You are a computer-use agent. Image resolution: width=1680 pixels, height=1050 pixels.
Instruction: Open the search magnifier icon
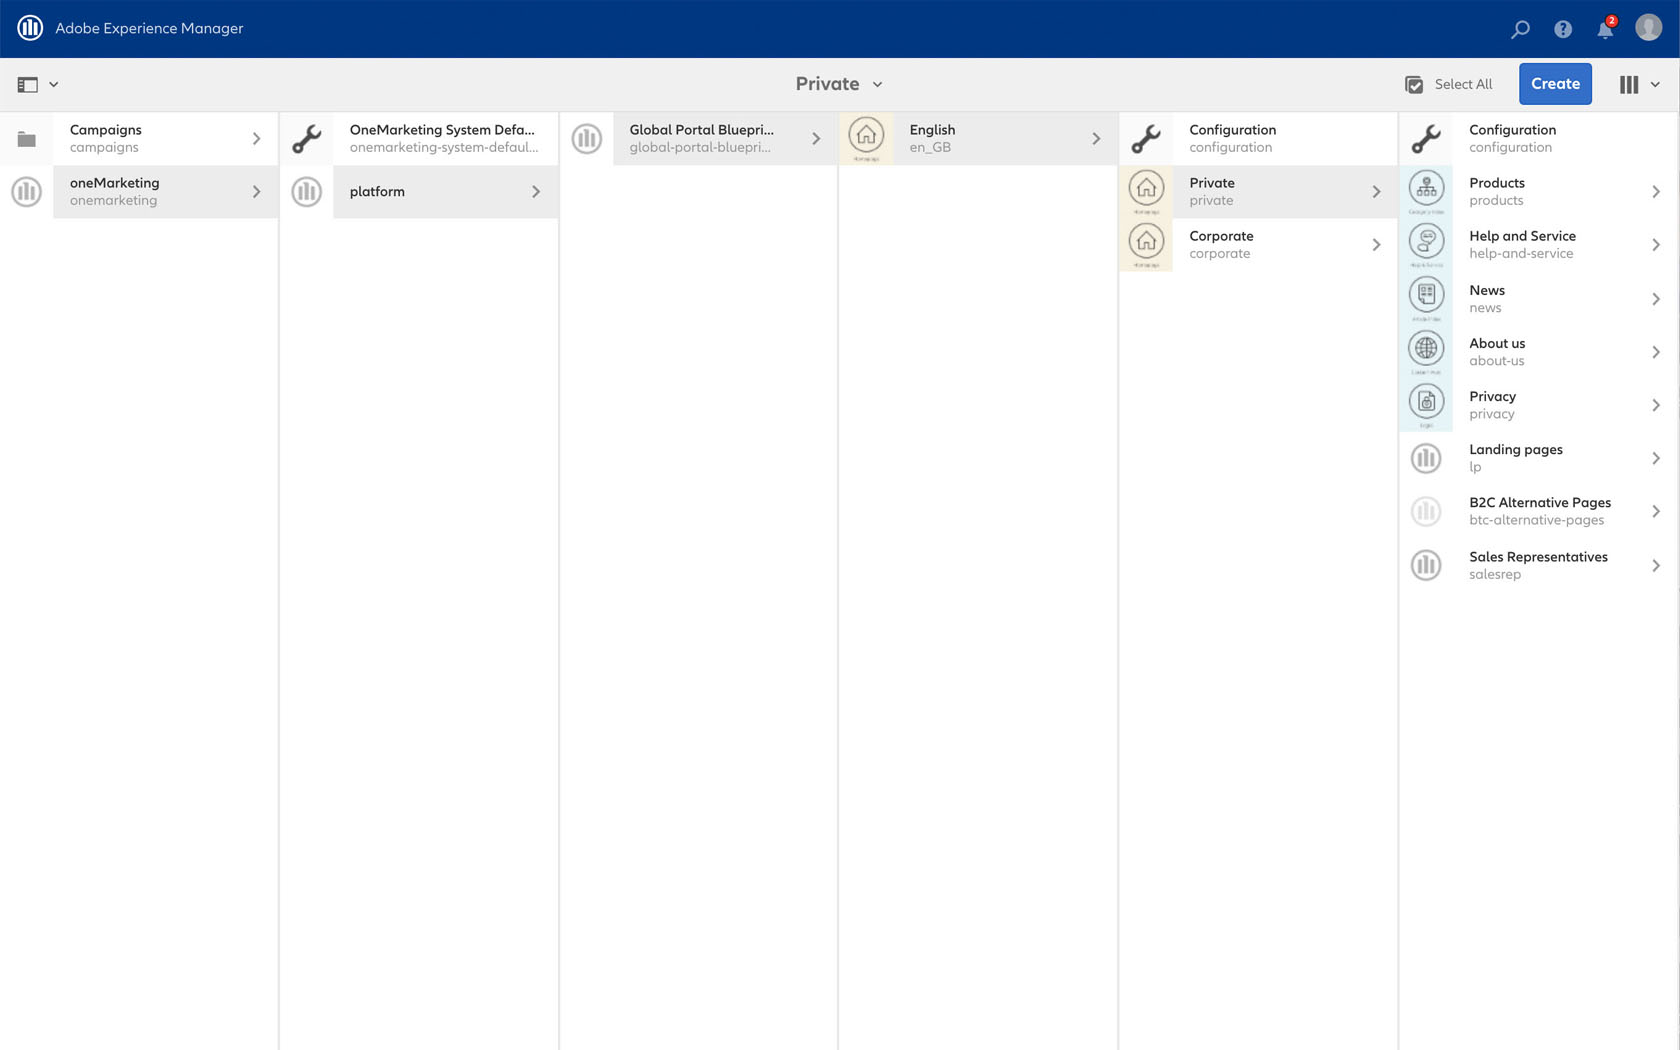pos(1520,29)
